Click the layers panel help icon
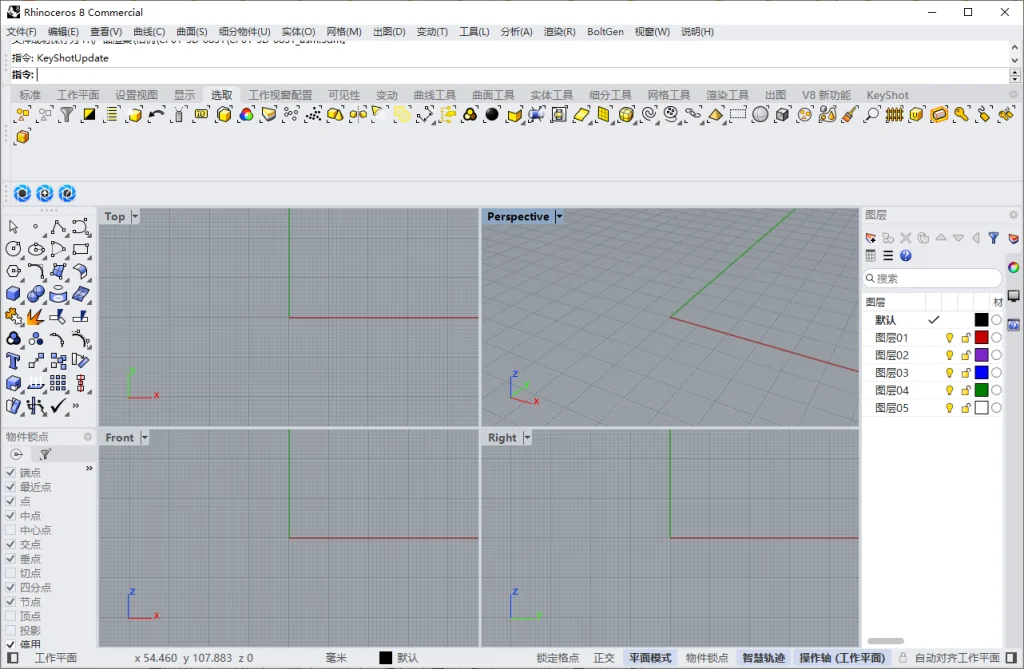Viewport: 1024px width, 669px height. pos(906,255)
